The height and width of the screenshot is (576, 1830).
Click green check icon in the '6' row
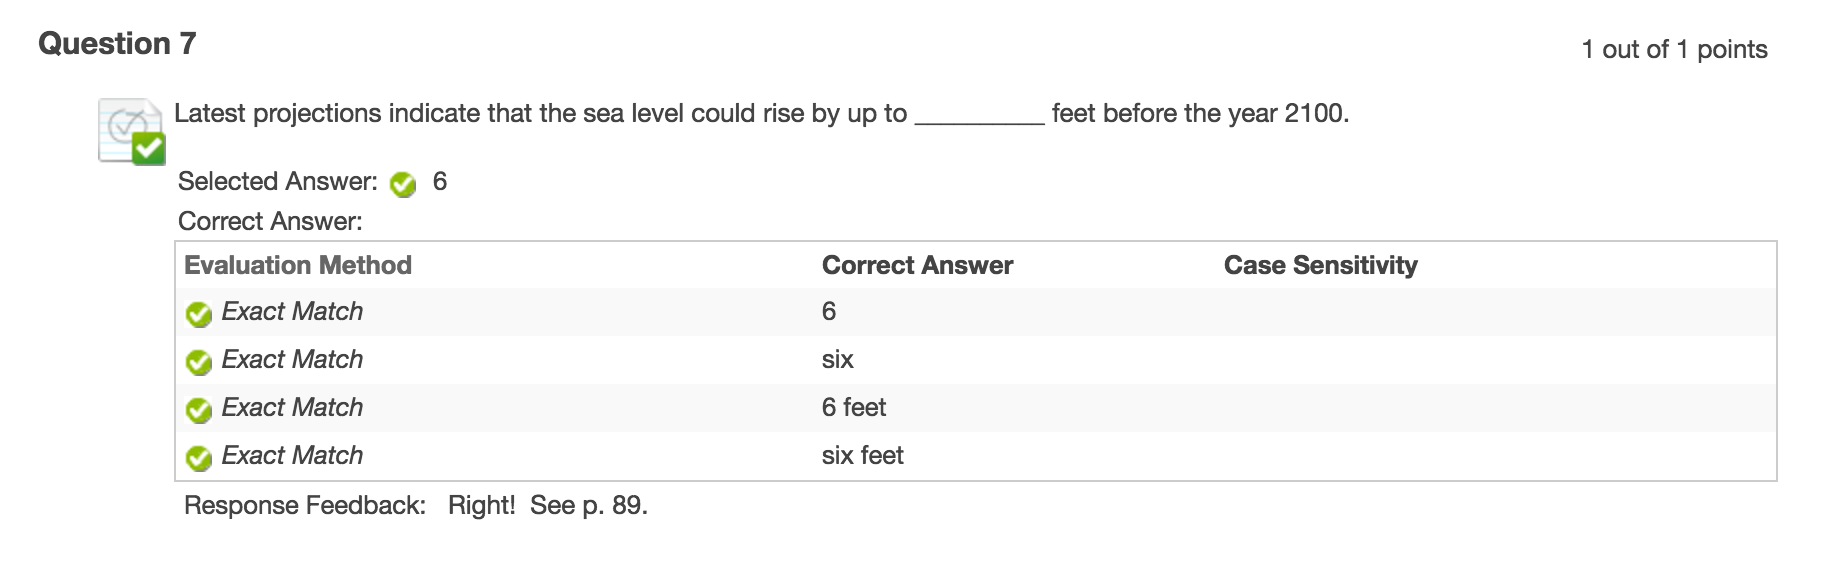click(x=199, y=314)
